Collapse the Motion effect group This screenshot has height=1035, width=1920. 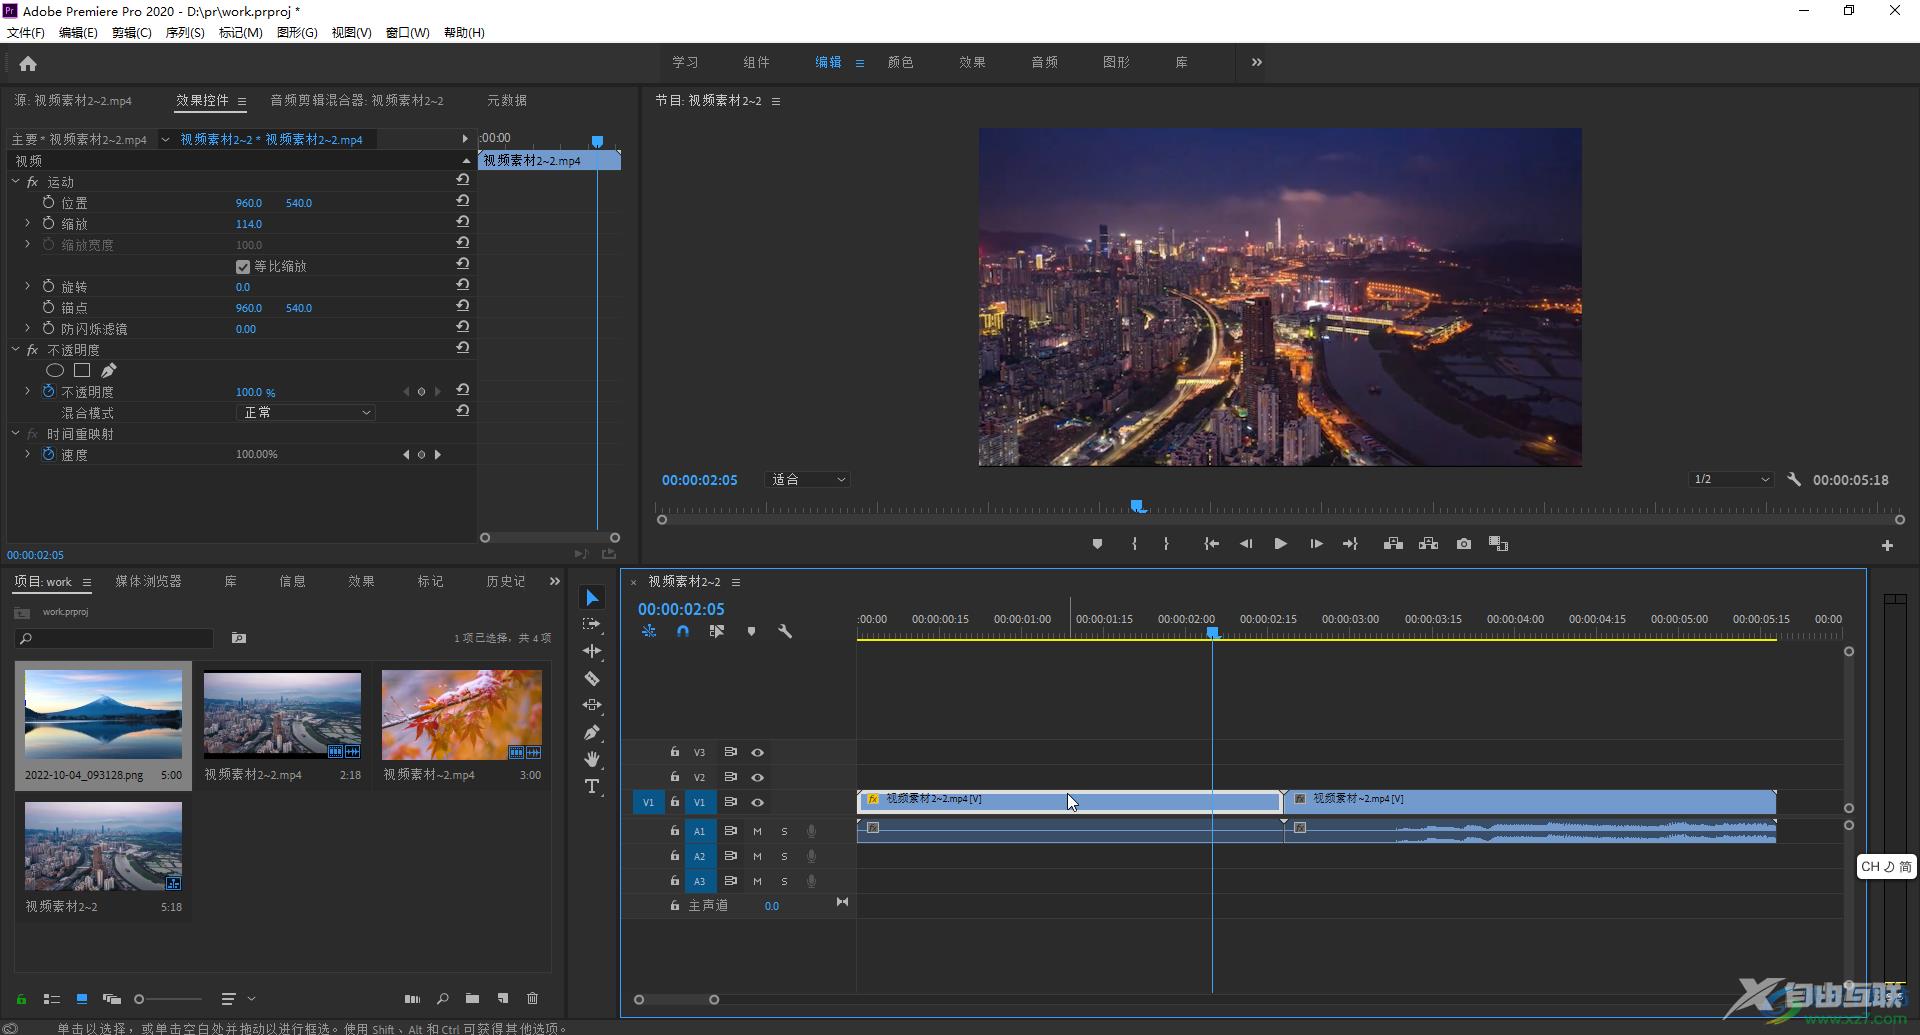click(x=15, y=181)
